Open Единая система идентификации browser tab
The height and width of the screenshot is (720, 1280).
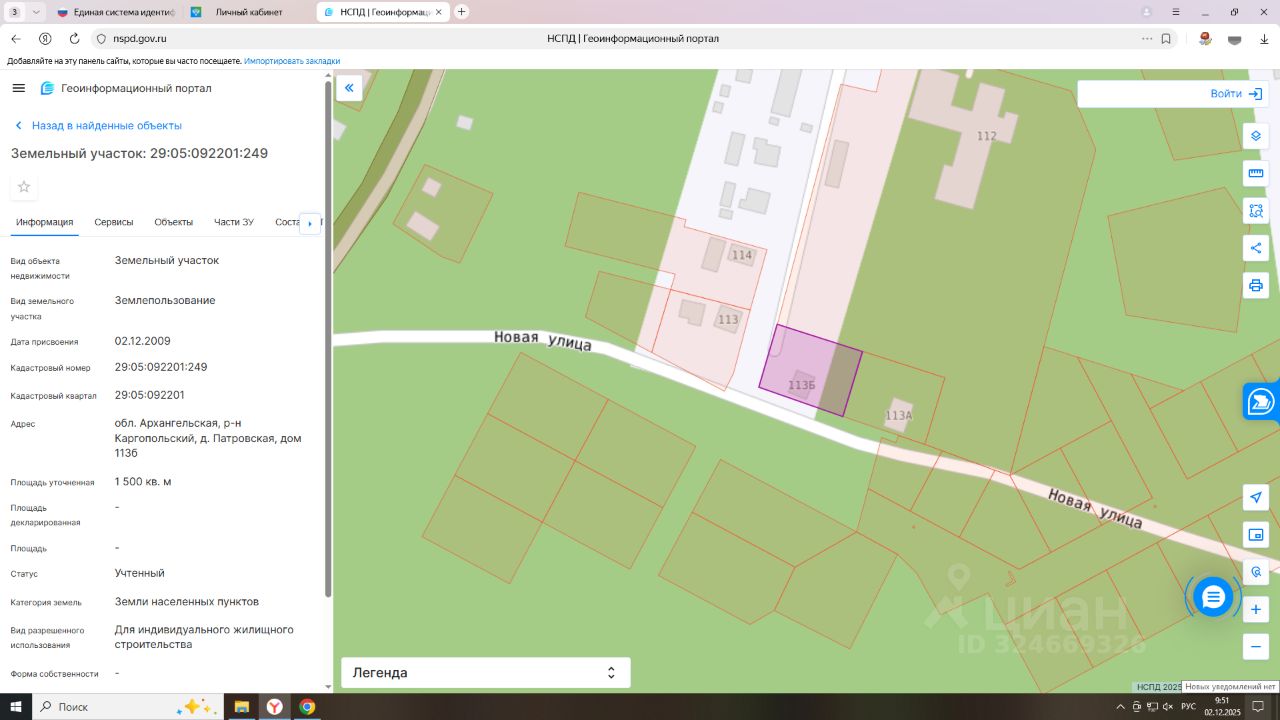pos(115,12)
